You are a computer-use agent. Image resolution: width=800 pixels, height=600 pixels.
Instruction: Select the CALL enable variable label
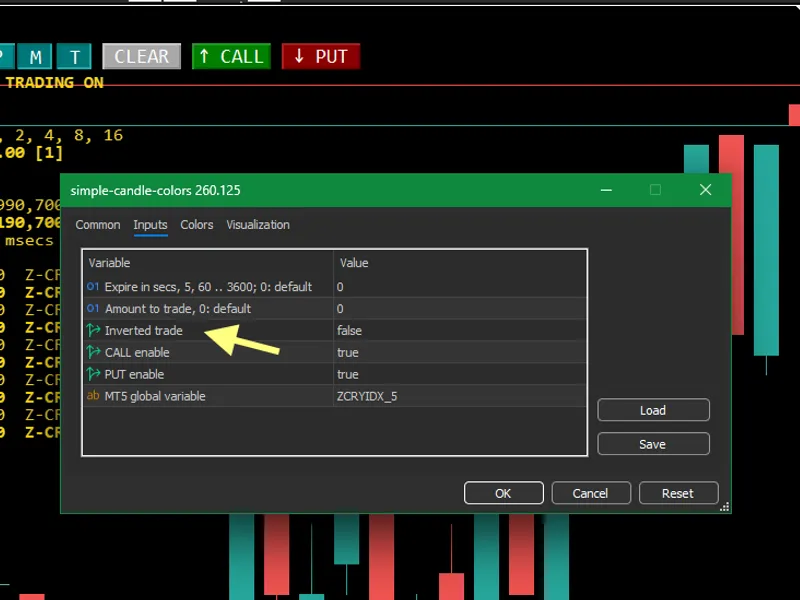click(137, 353)
